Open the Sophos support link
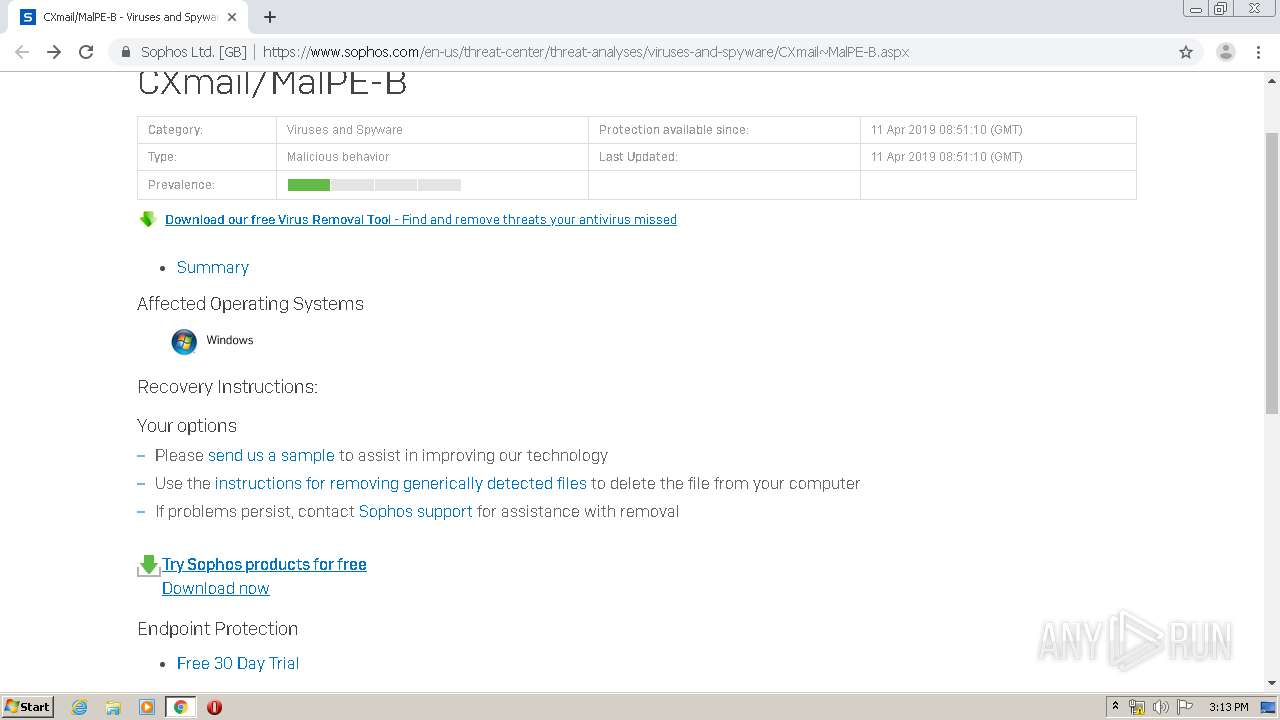Screen dimensions: 1280x720 pyautogui.click(x=416, y=511)
